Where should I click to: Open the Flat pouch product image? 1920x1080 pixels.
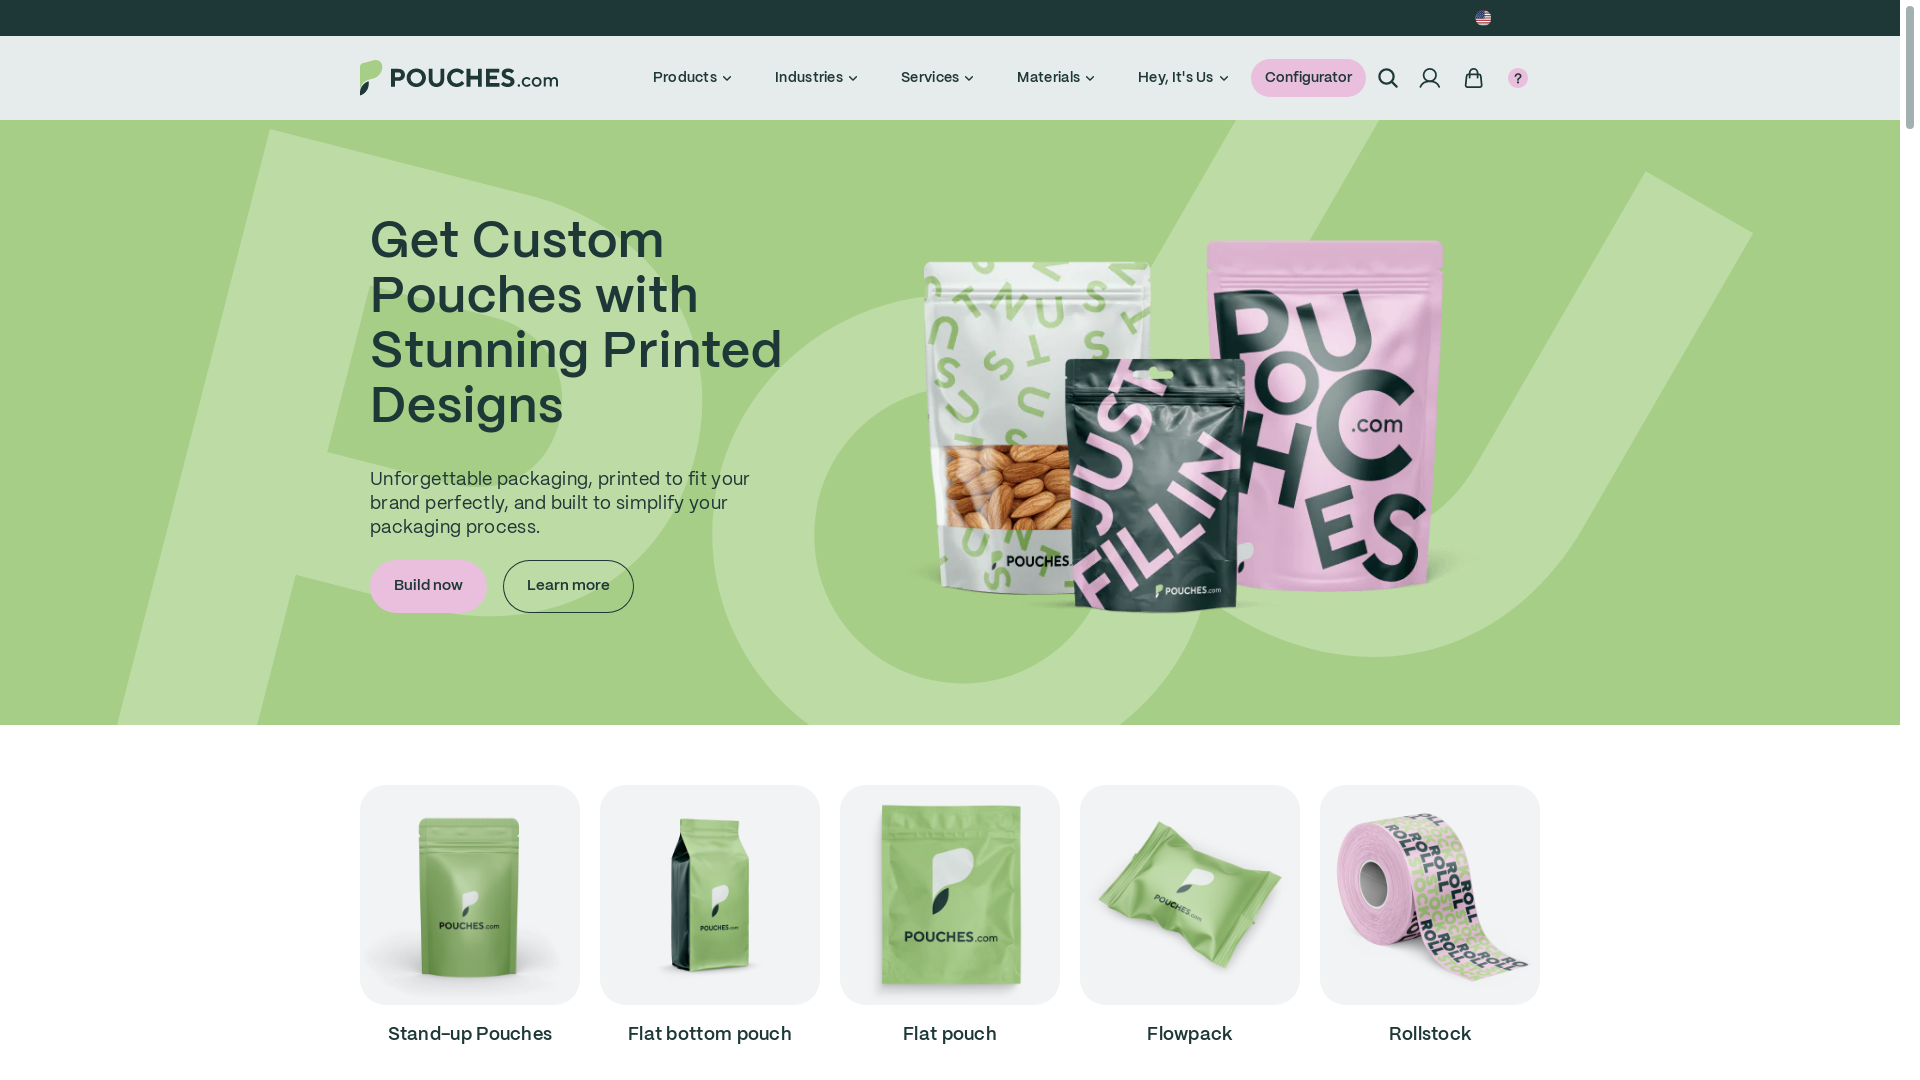tap(950, 895)
